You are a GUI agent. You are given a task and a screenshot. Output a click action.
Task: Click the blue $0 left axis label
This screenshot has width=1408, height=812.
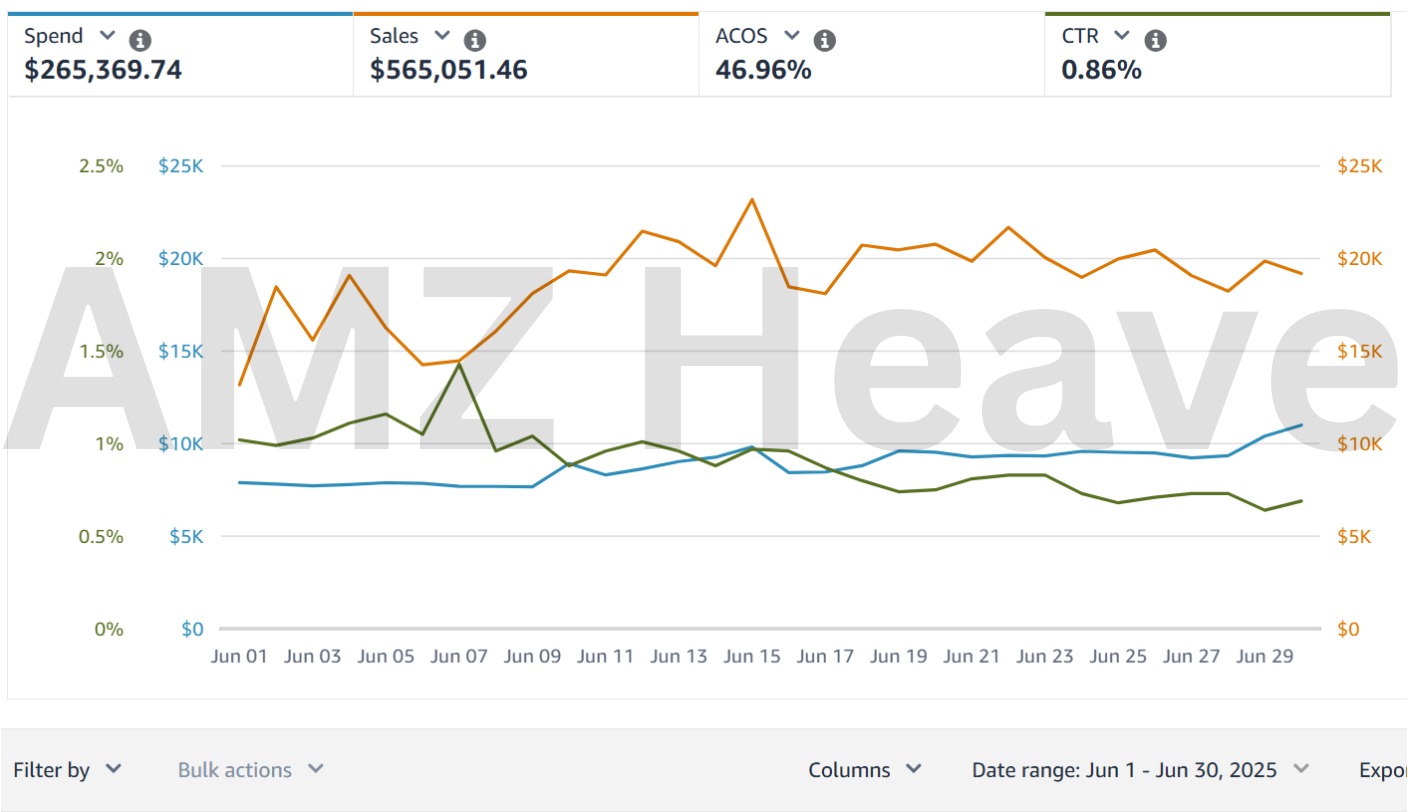(192, 630)
